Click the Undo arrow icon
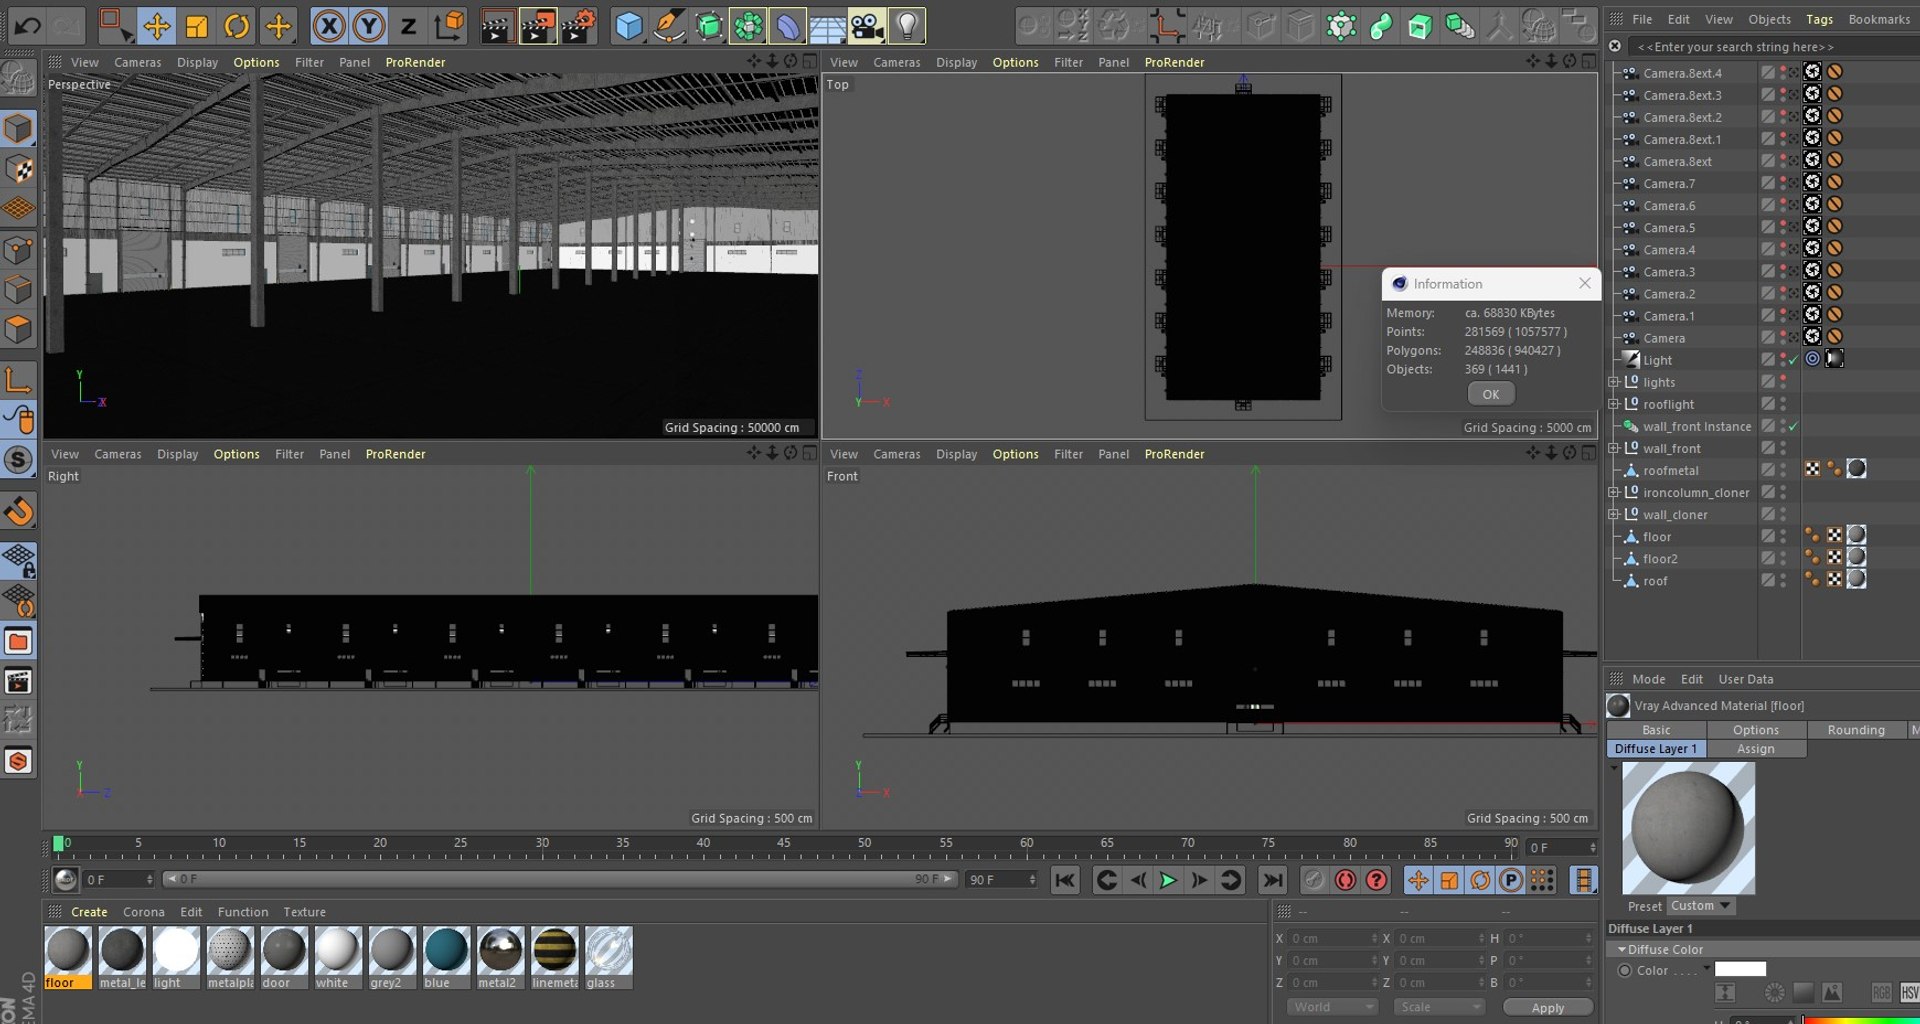1920x1024 pixels. pyautogui.click(x=27, y=26)
